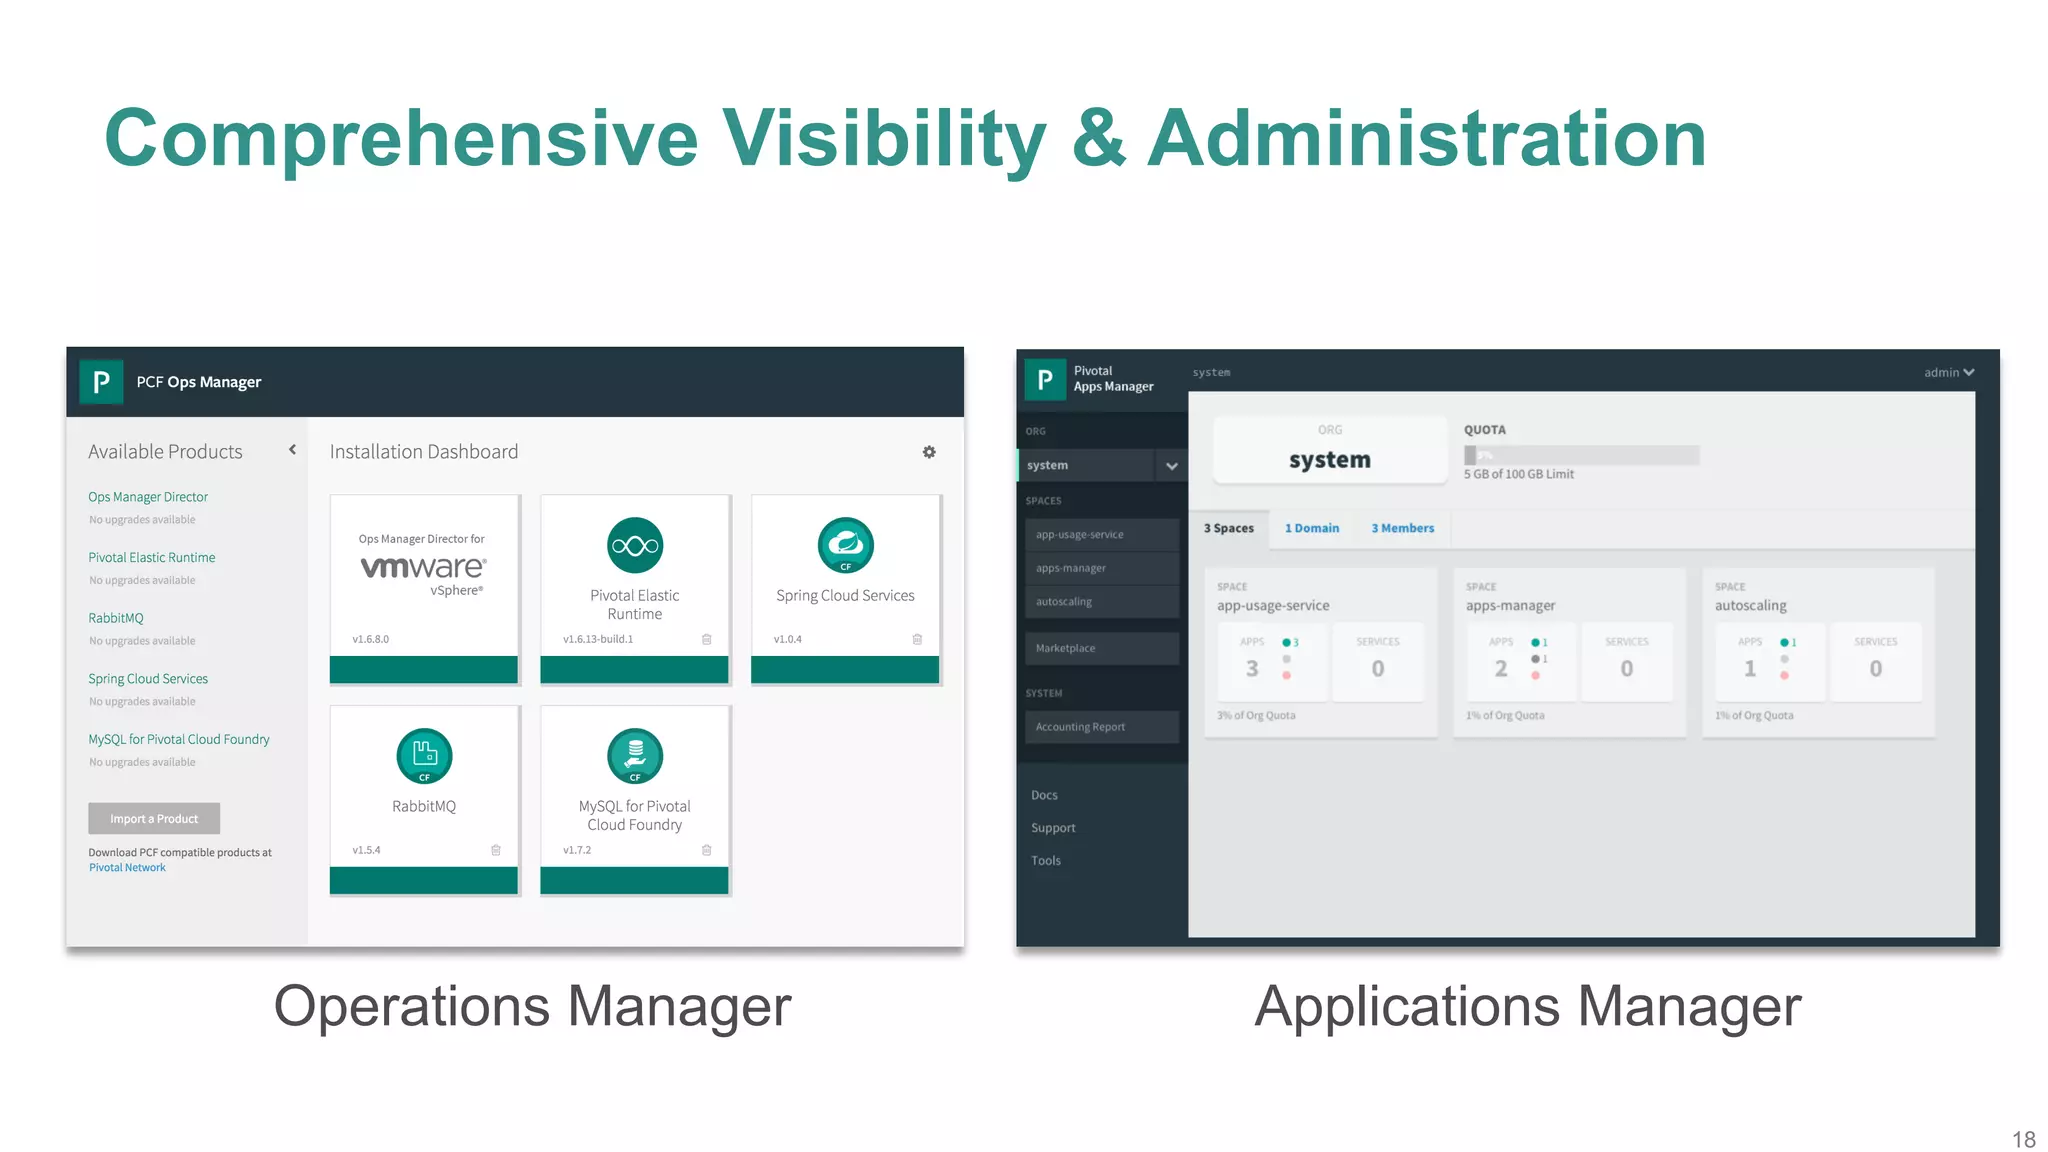The height and width of the screenshot is (1152, 2048).
Task: Open the admin user menu
Action: (x=1949, y=372)
